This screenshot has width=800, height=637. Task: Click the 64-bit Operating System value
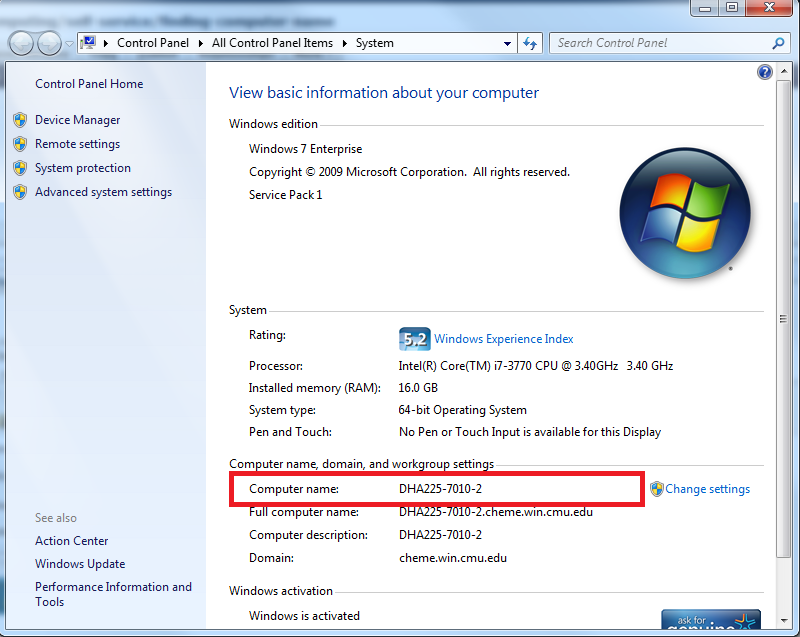click(x=462, y=410)
